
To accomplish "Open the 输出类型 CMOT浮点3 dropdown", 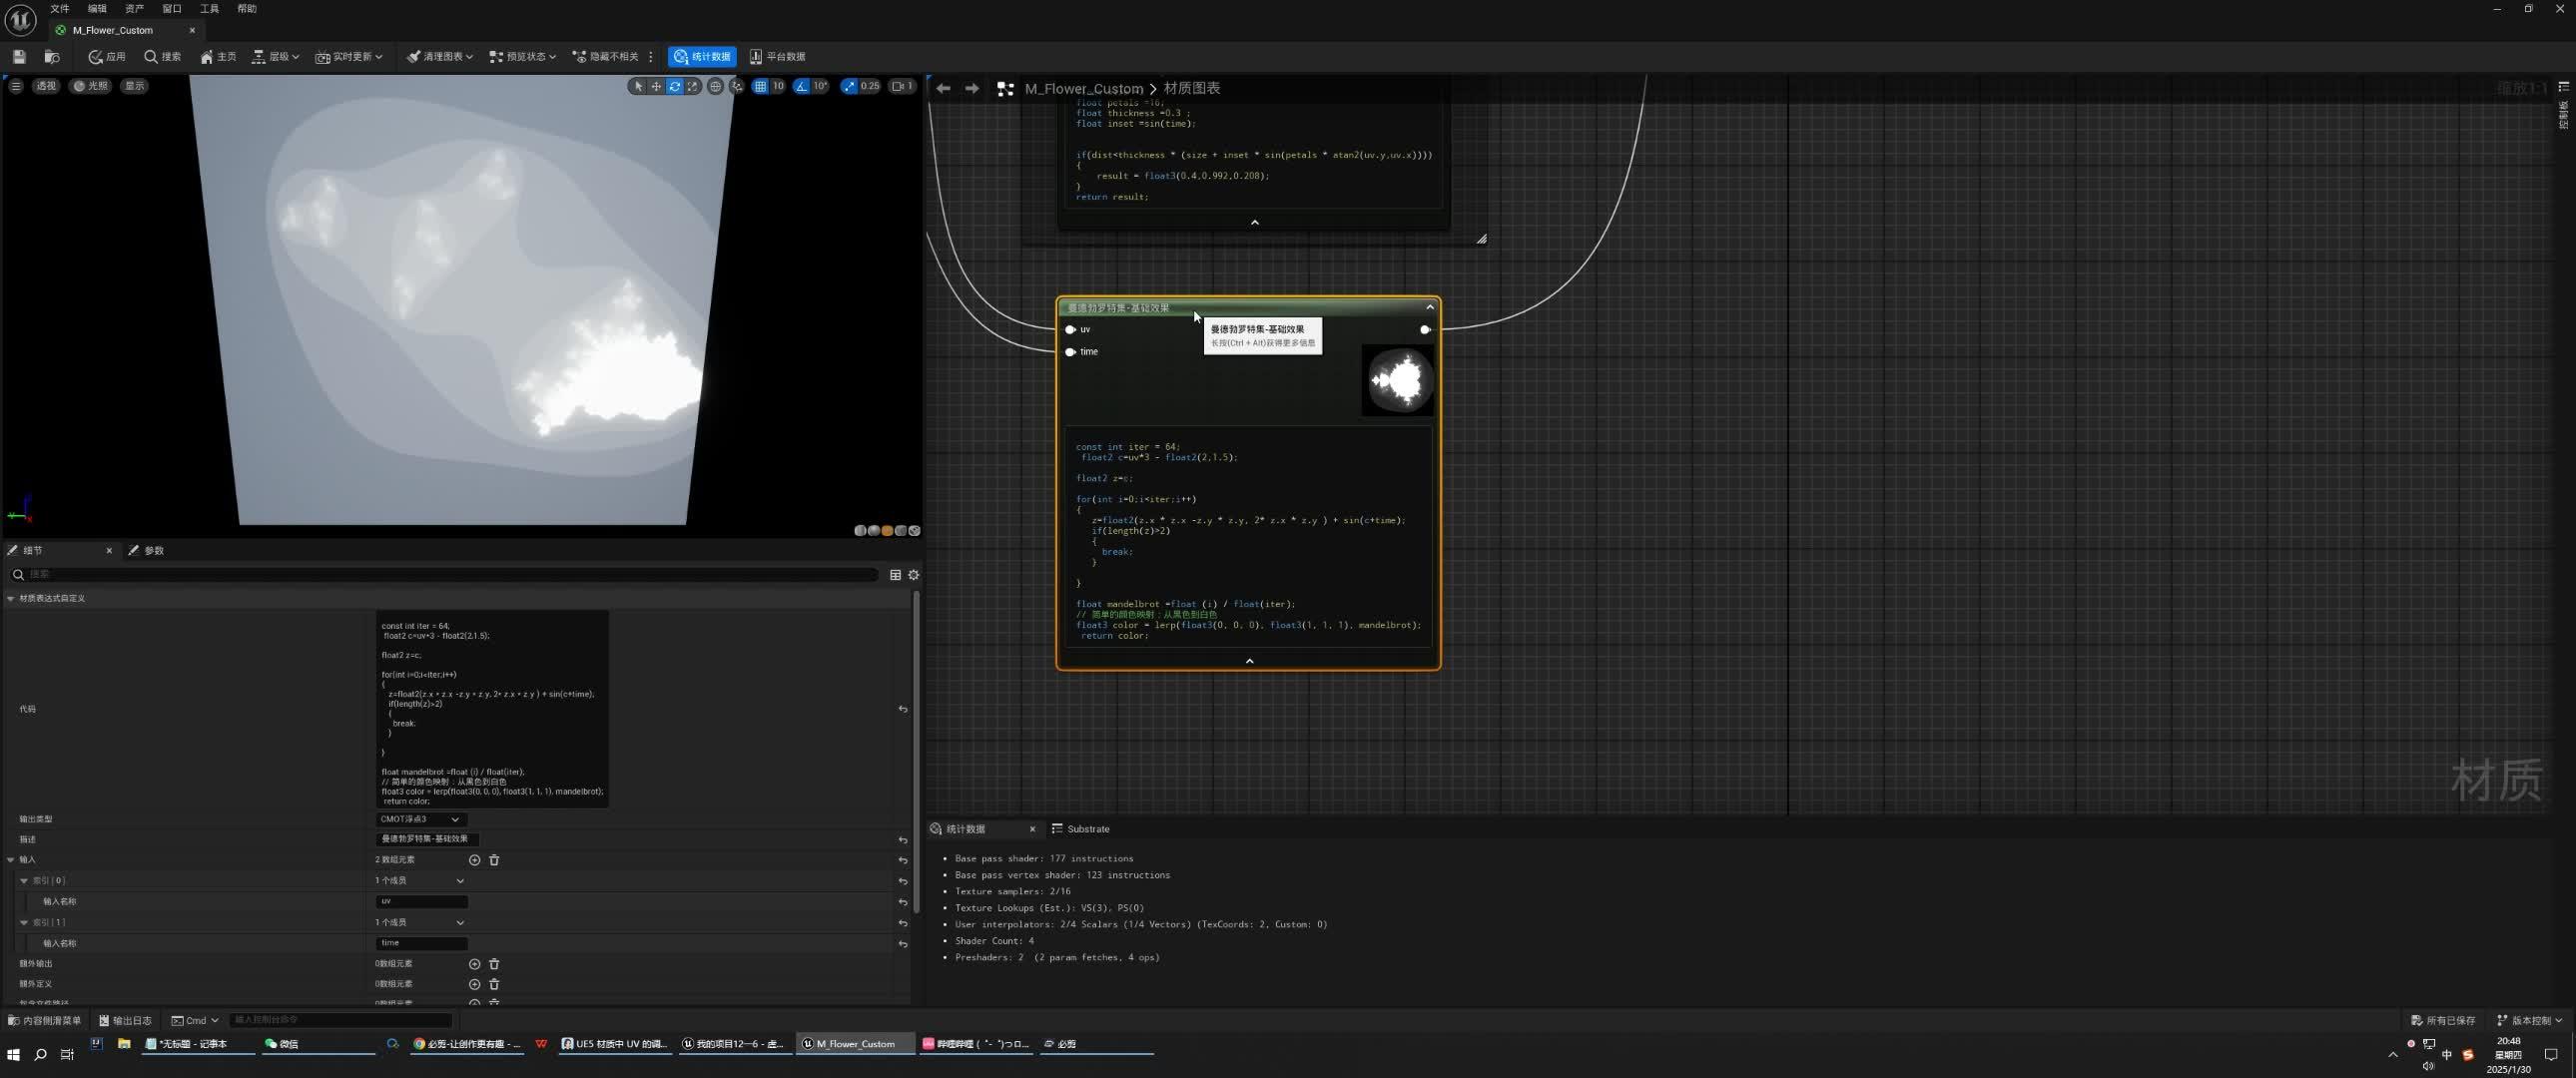I will tap(420, 819).
